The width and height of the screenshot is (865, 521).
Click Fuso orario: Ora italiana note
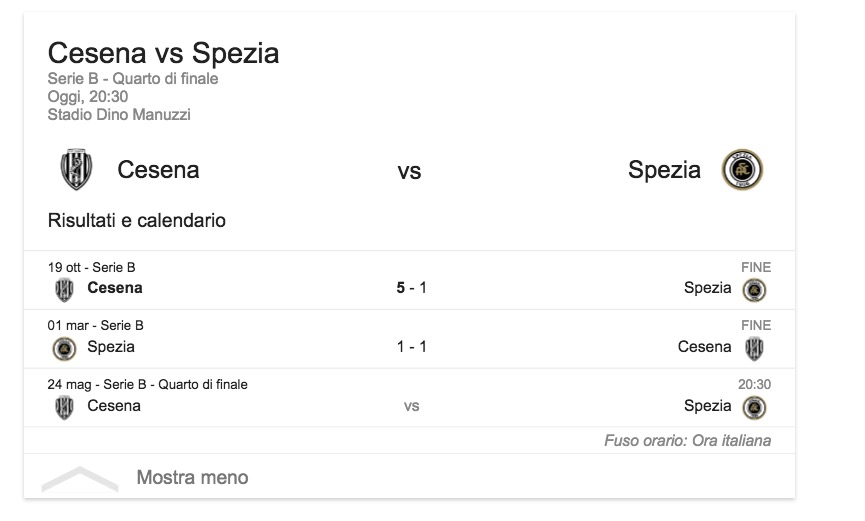[x=687, y=440]
